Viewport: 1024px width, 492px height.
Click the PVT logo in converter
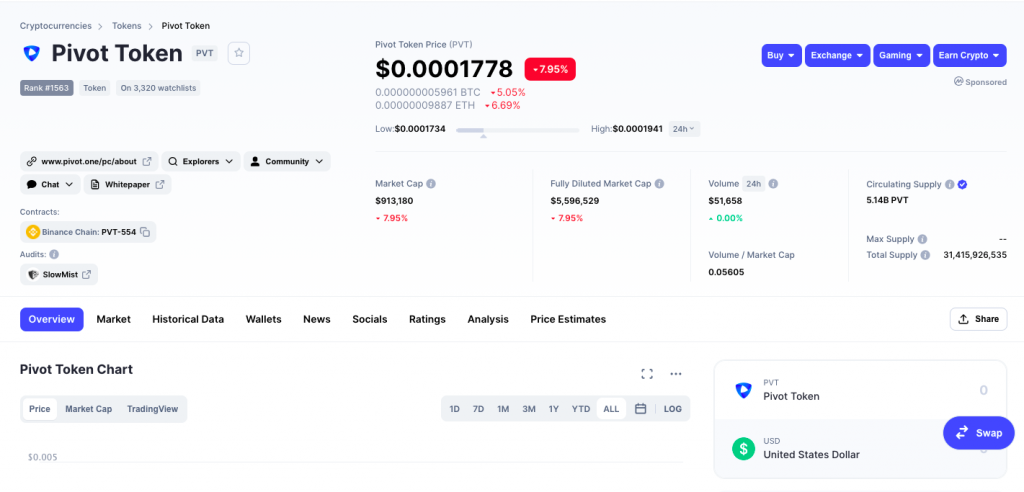[x=743, y=390]
